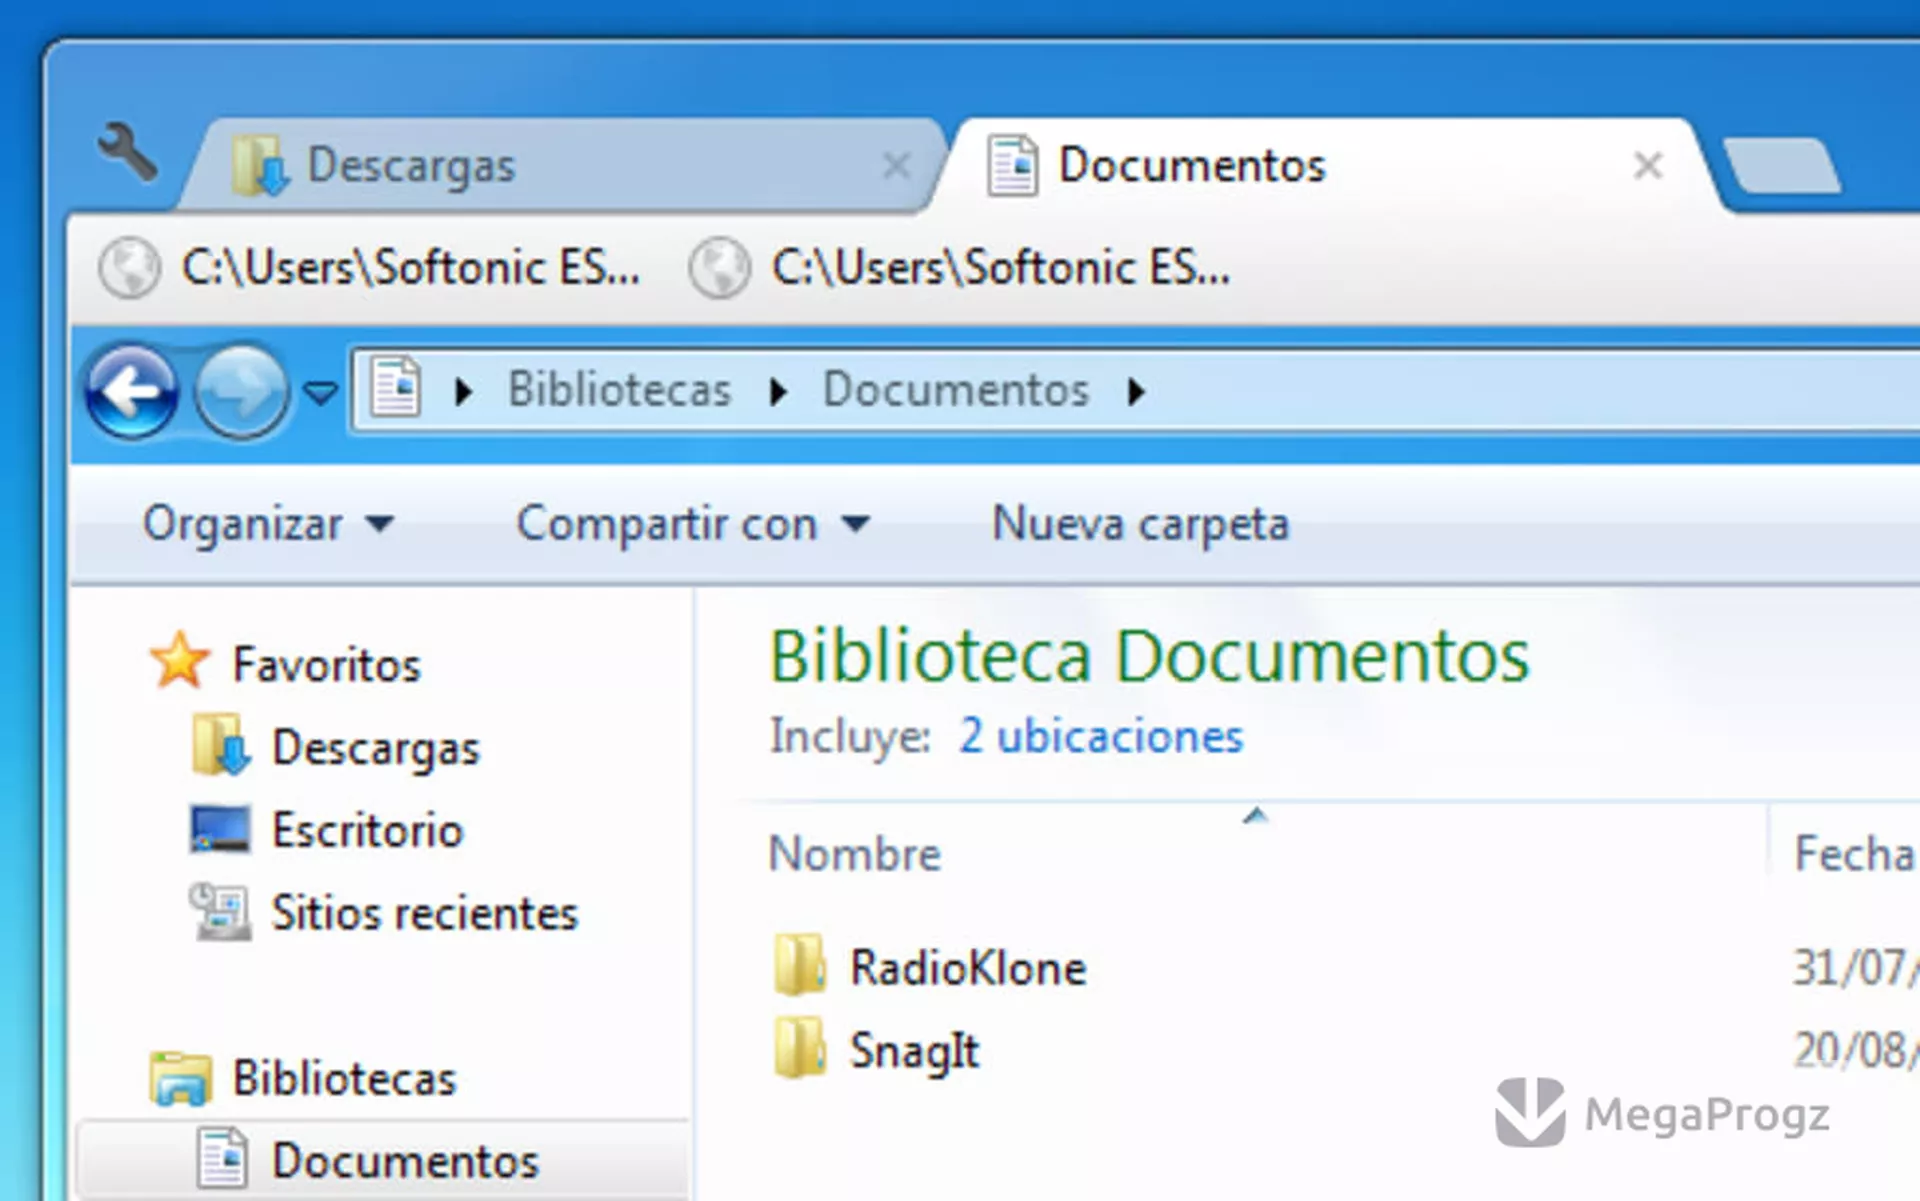Viewport: 1920px width, 1201px height.
Task: Create a Nueva carpeta
Action: click(1141, 524)
